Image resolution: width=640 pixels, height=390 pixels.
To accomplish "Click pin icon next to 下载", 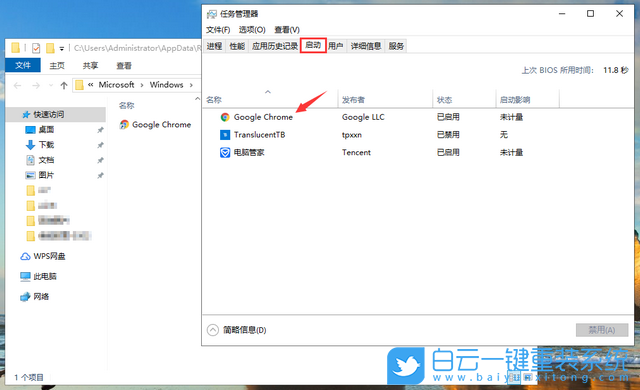I will (100, 145).
